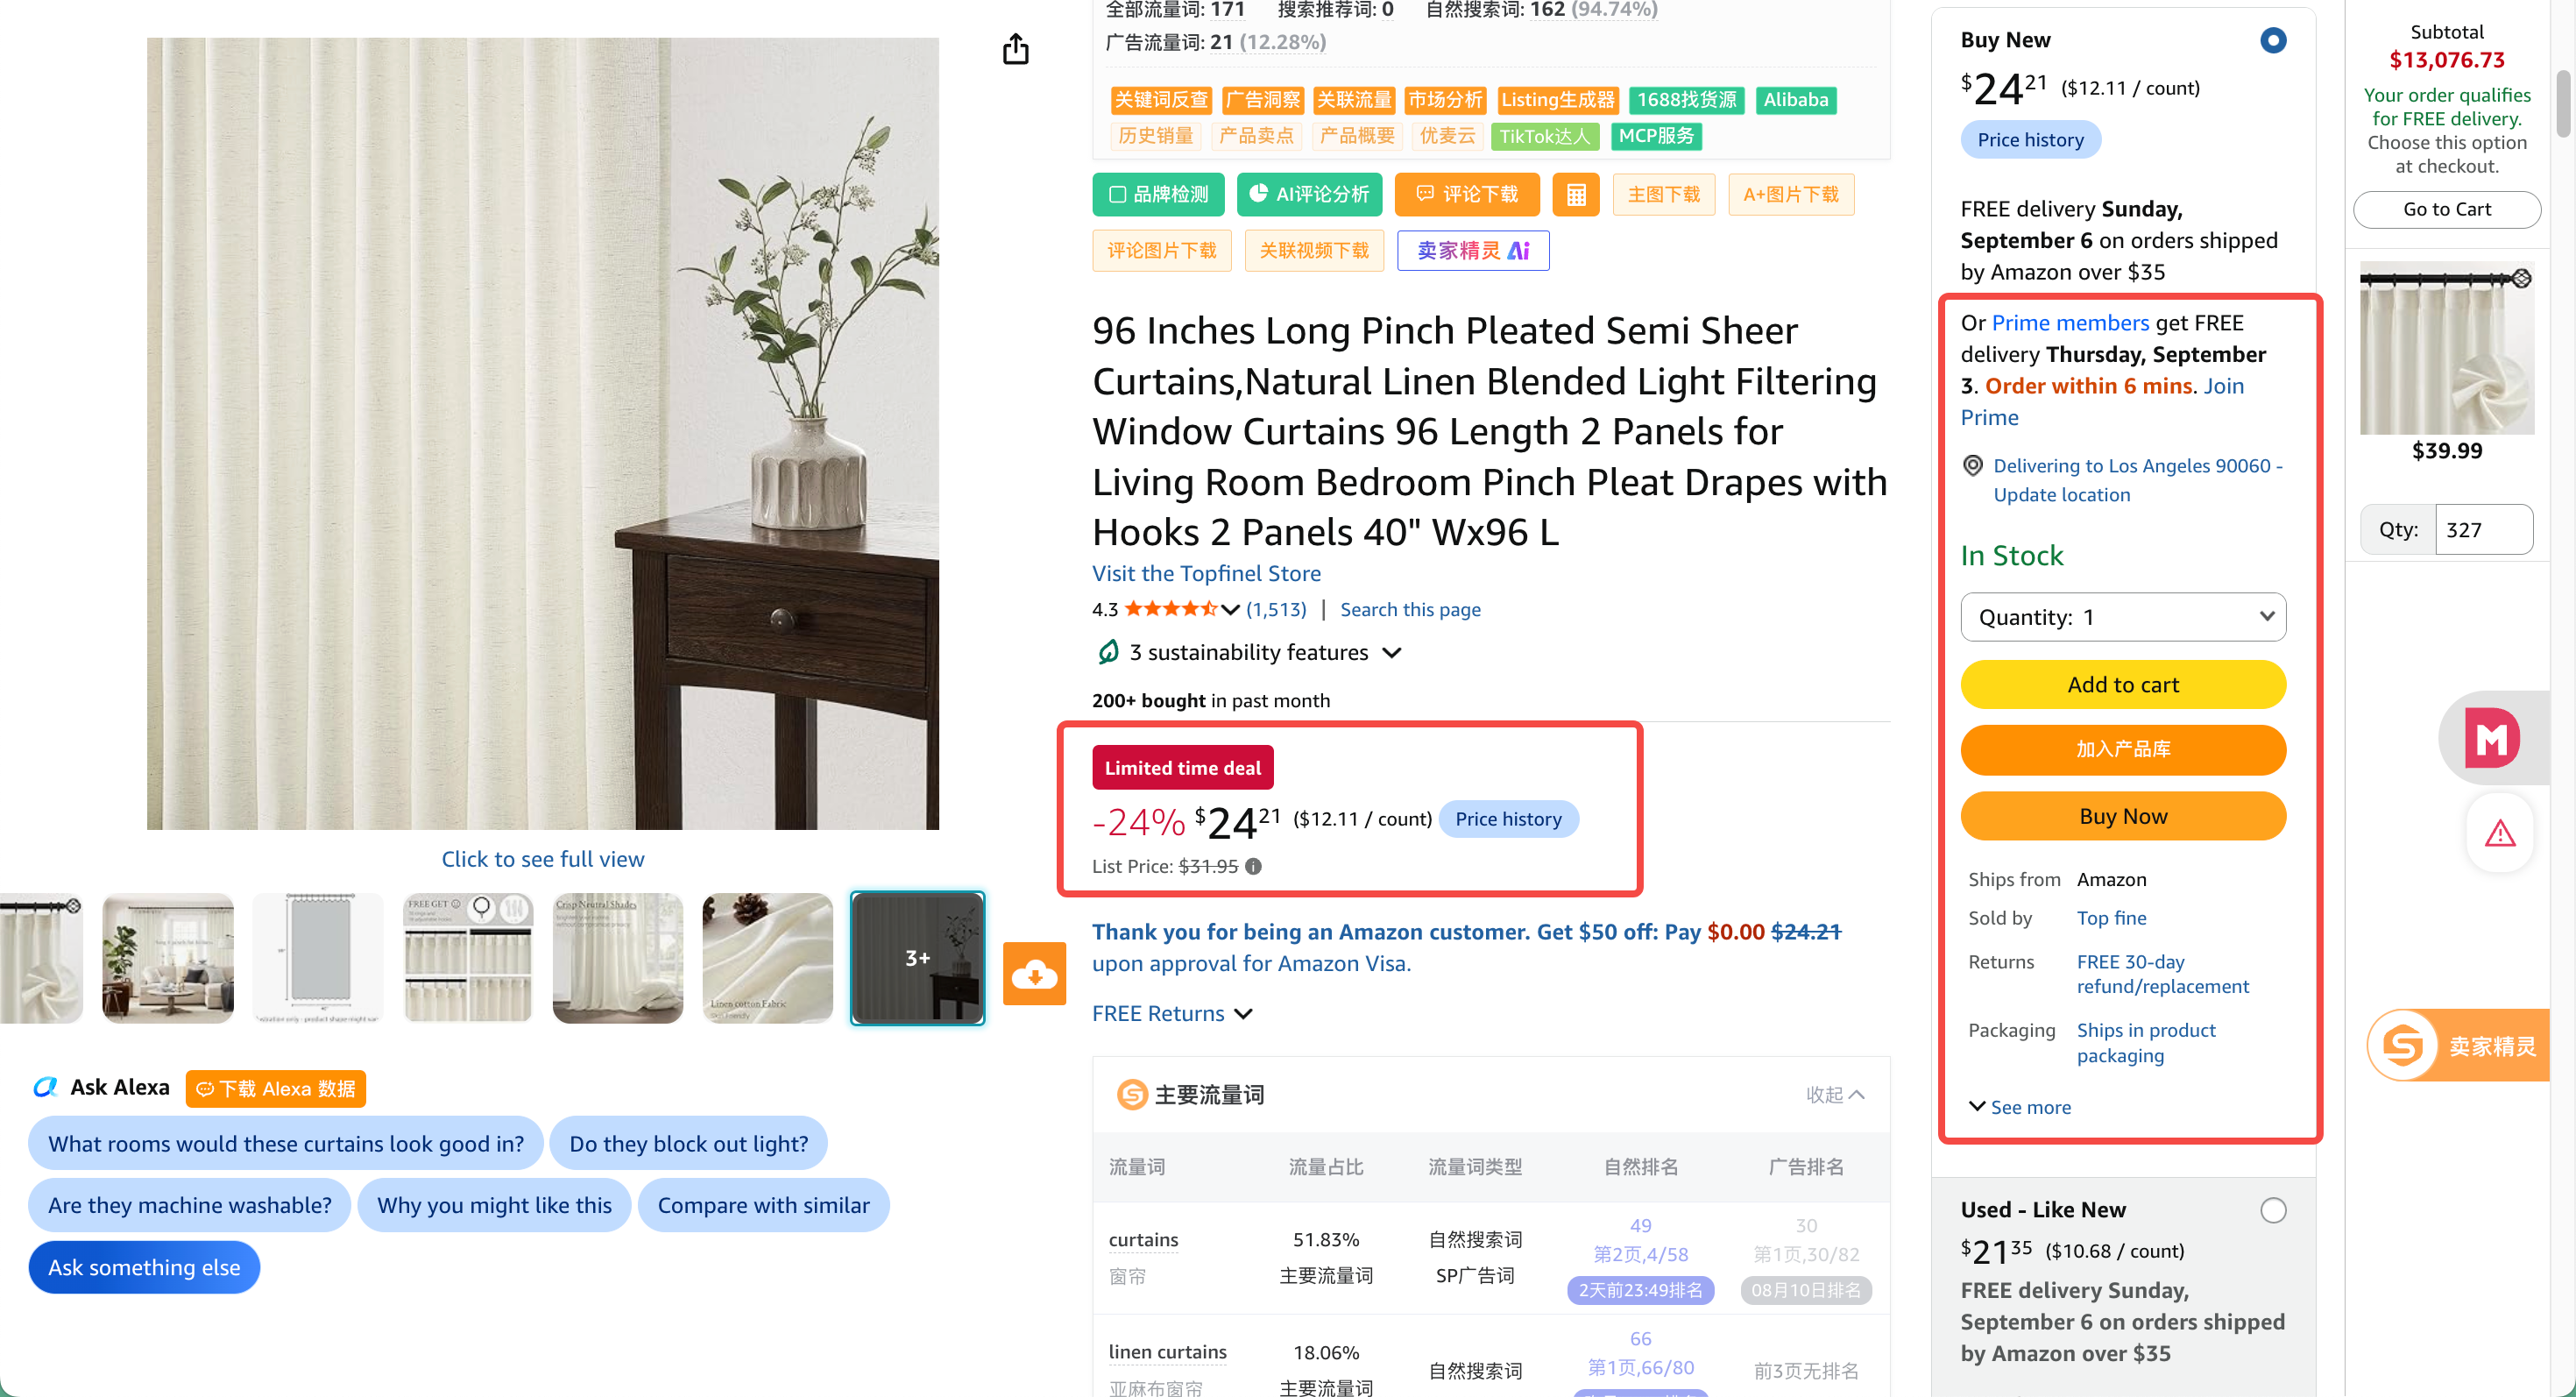2576x1397 pixels.
Task: Open the Quantity dropdown
Action: tap(2123, 617)
